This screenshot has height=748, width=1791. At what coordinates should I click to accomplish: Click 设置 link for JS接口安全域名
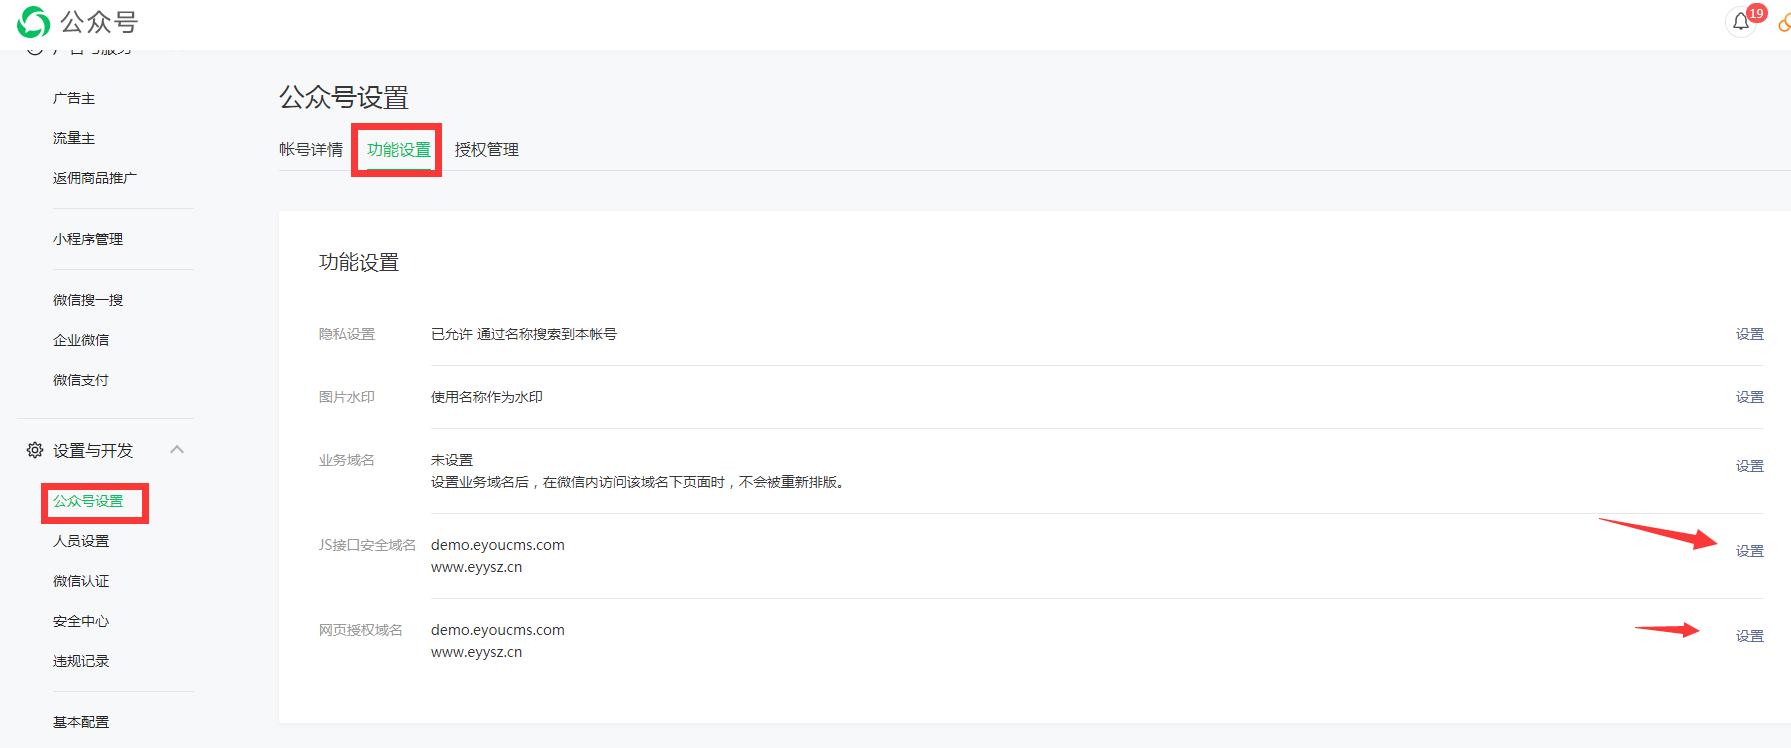coord(1749,552)
